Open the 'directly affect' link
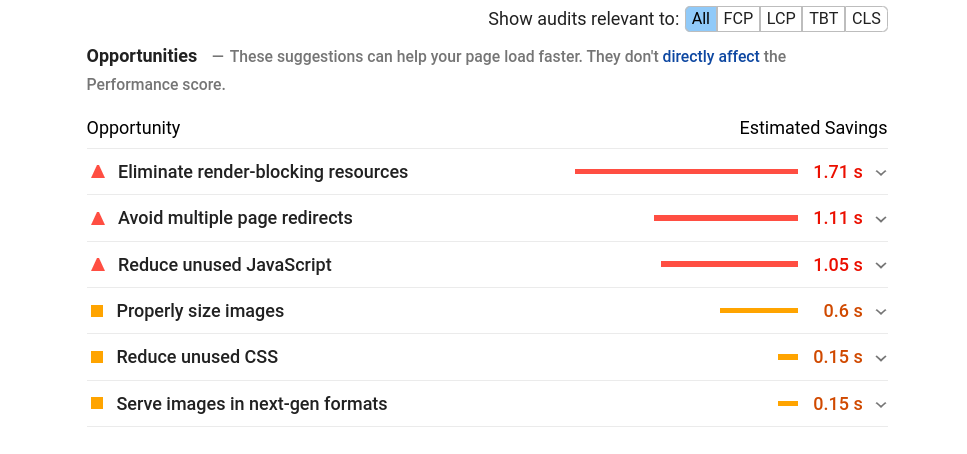The height and width of the screenshot is (454, 967). pos(711,57)
